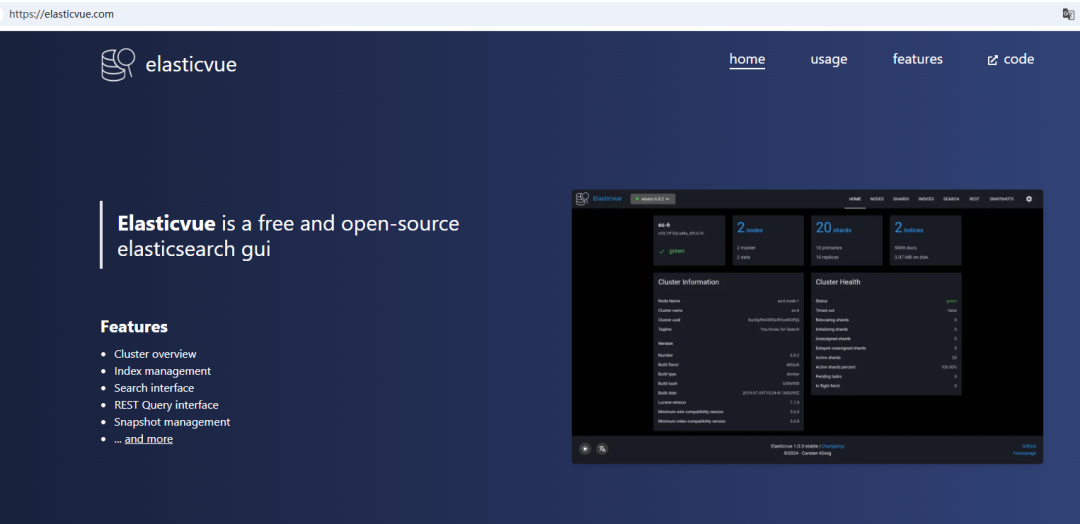Viewport: 1080px width, 524px height.
Task: Click the "Cluster Health" heading in preview
Action: (838, 282)
